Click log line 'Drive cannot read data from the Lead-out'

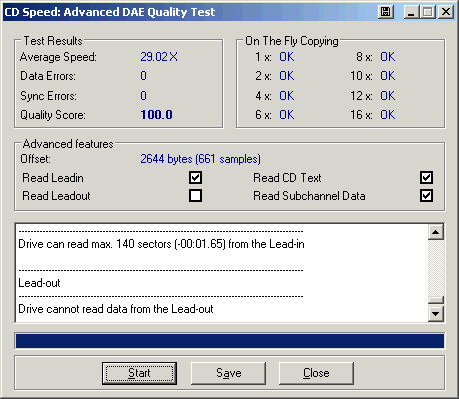[116, 309]
